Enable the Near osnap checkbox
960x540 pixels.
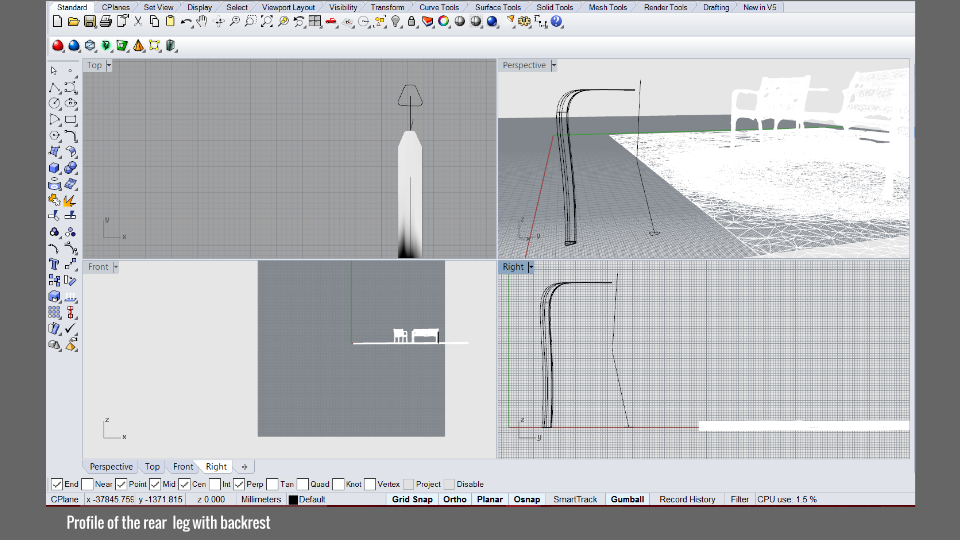(x=89, y=484)
